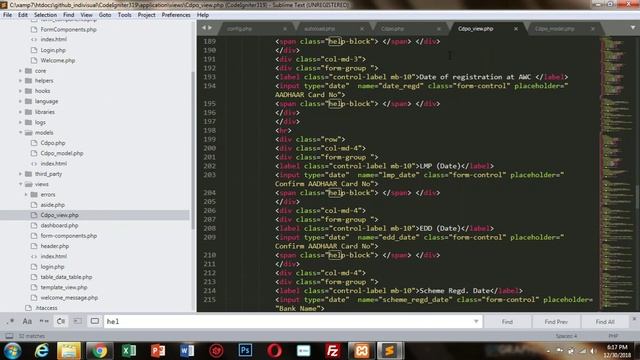This screenshot has width=640, height=360.
Task: Toggle highlight matches option
Action: pos(94,321)
